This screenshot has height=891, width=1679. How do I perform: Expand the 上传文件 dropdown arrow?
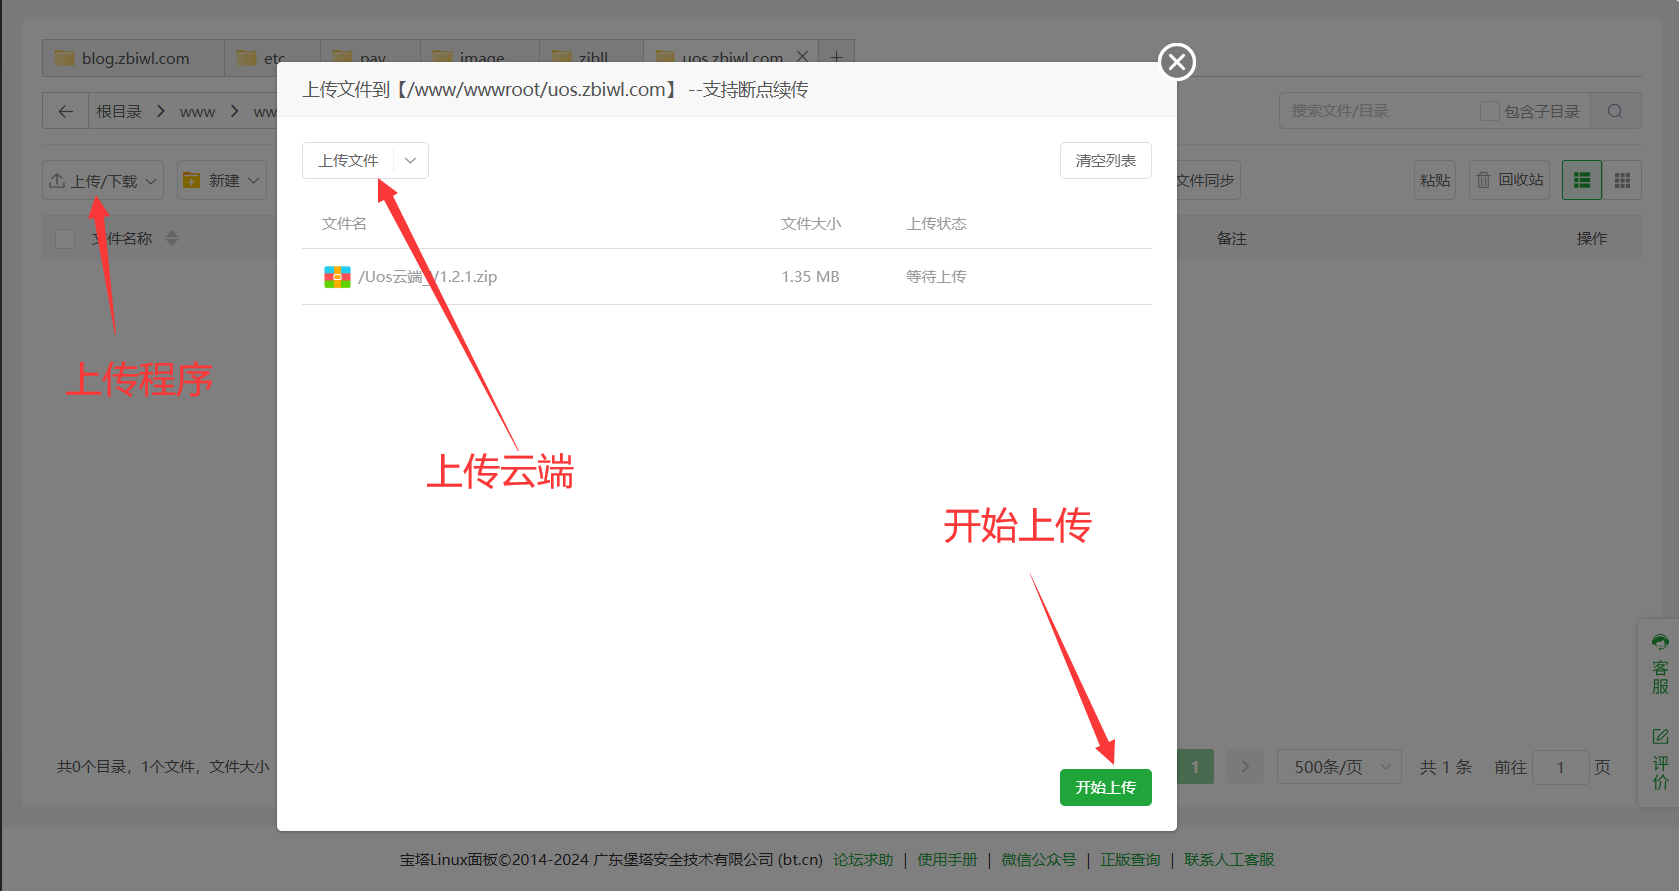(410, 160)
